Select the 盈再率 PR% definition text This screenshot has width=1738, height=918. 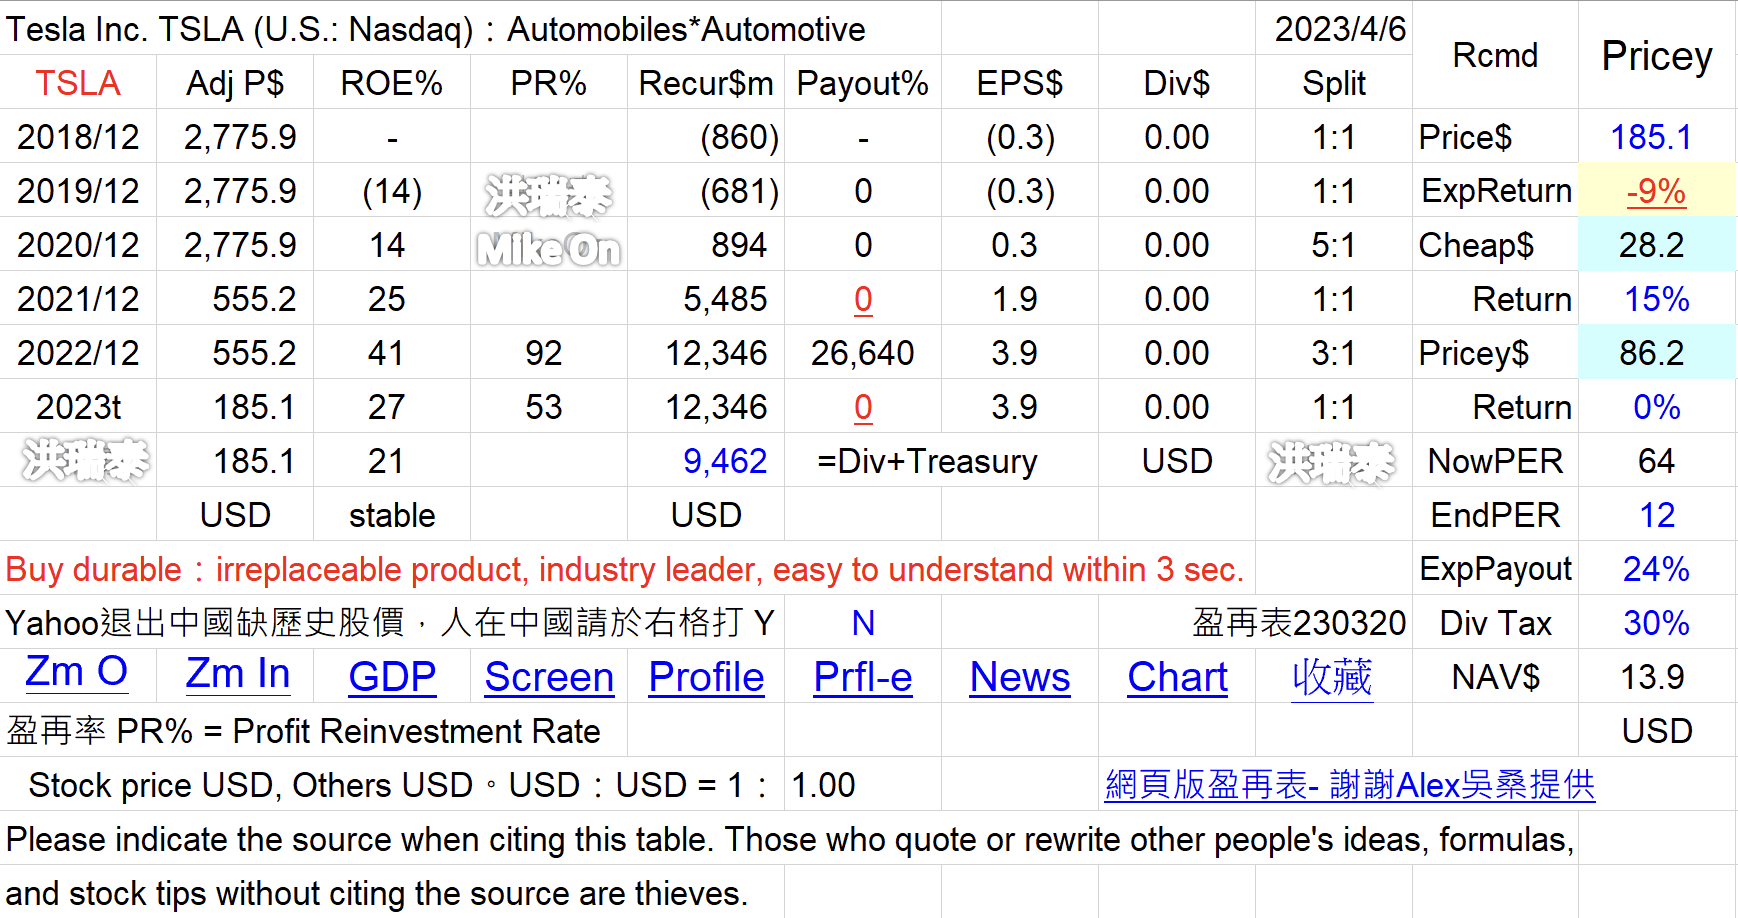(x=304, y=731)
